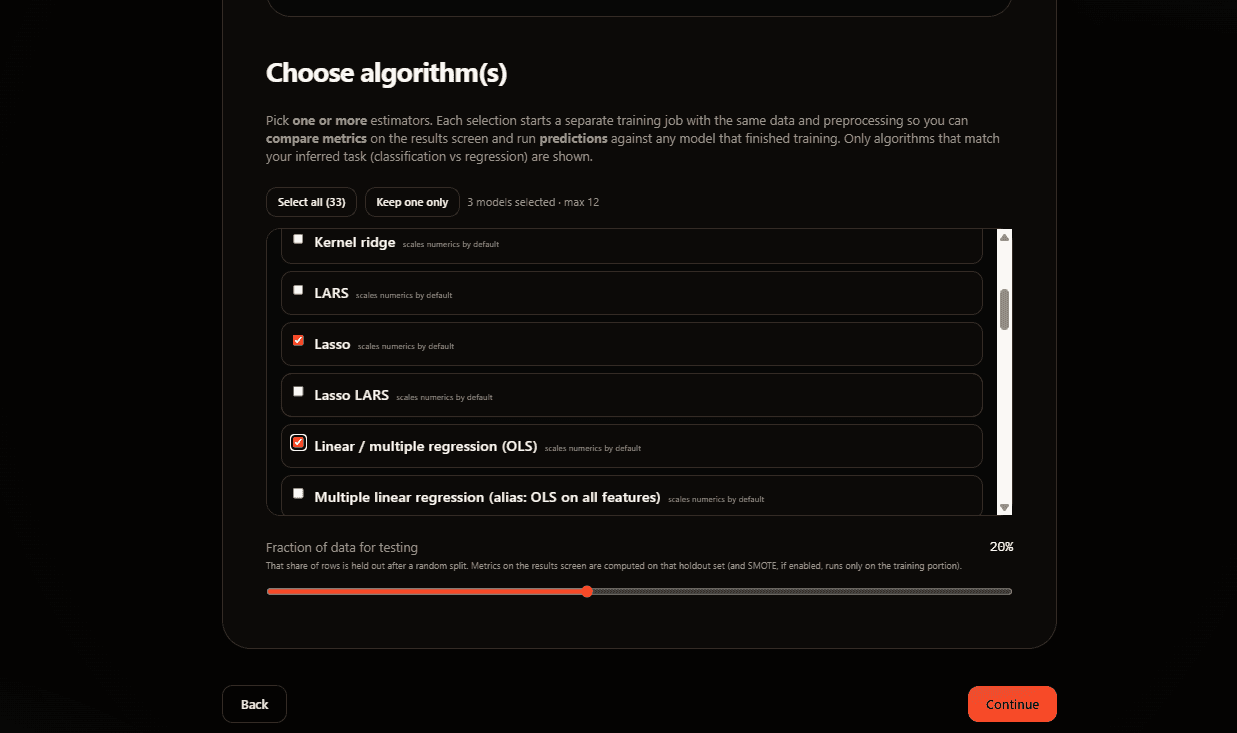Click the orange Continue button
Image resolution: width=1237 pixels, height=733 pixels.
tap(1011, 704)
